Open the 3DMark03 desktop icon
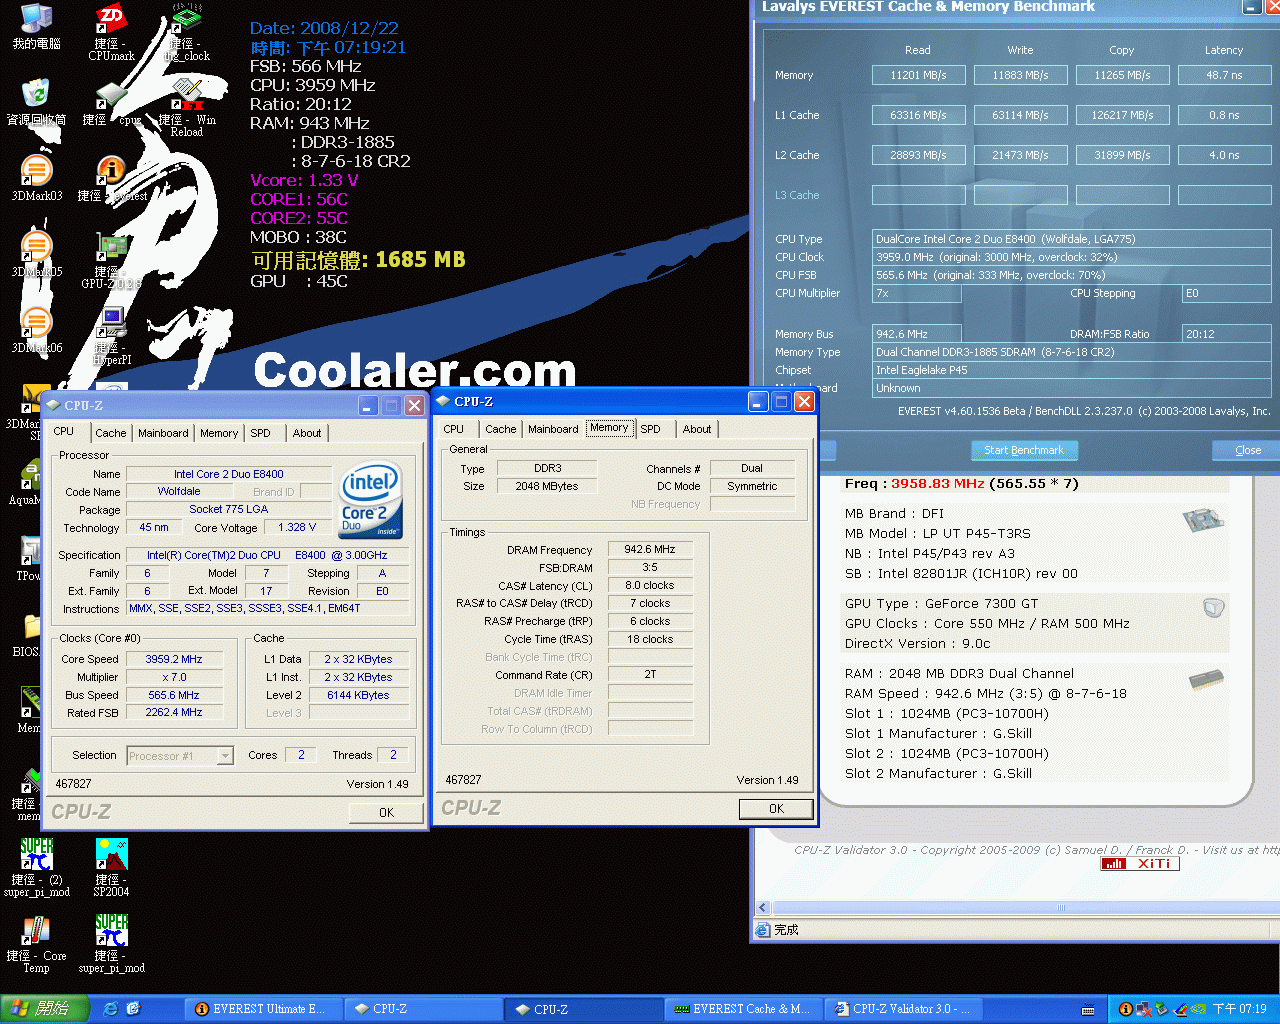The height and width of the screenshot is (1024, 1280). (x=36, y=178)
